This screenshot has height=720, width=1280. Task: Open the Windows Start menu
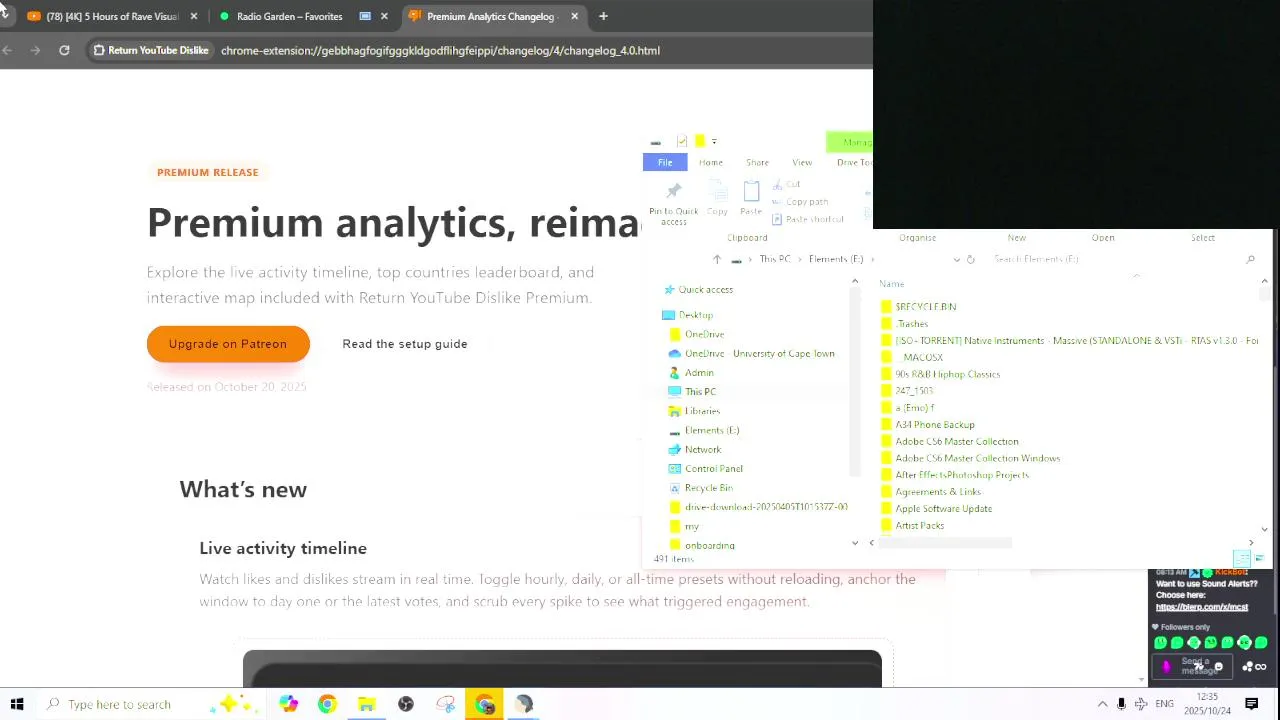click(x=16, y=704)
